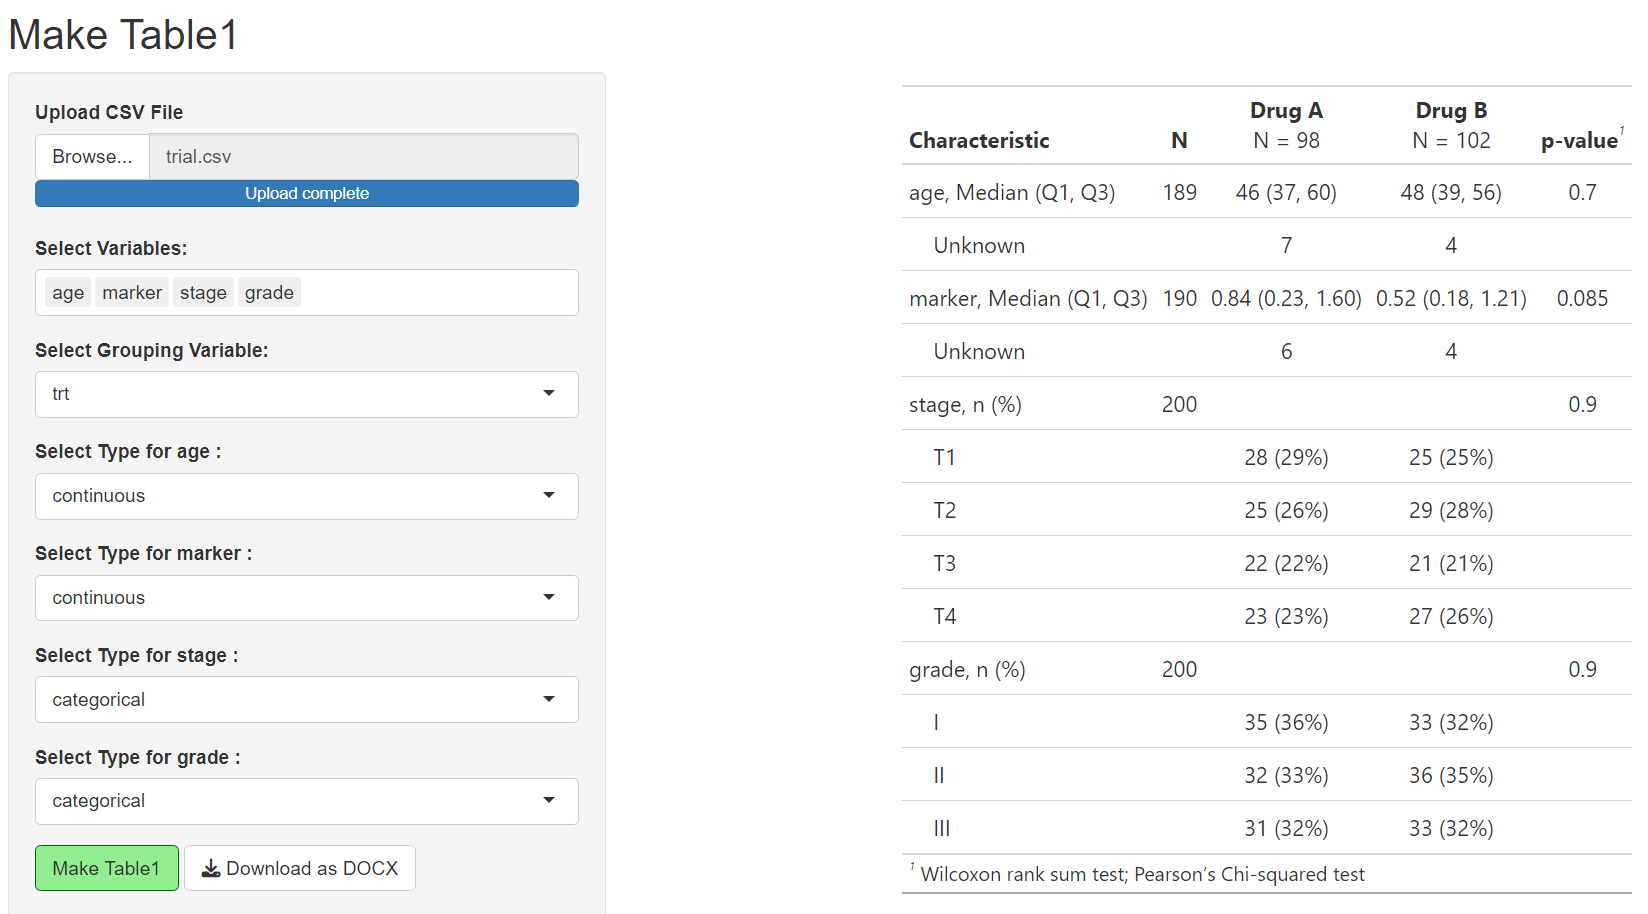Click the Characteristic column header
Screen dimensions: 1648x914
pyautogui.click(x=979, y=141)
